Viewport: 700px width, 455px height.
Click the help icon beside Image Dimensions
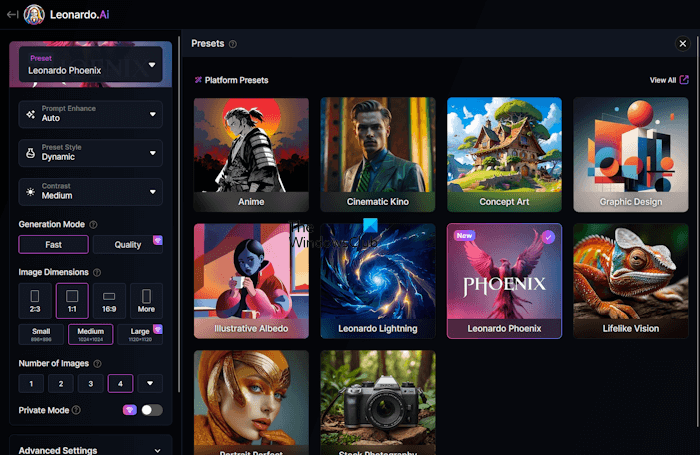pyautogui.click(x=97, y=272)
